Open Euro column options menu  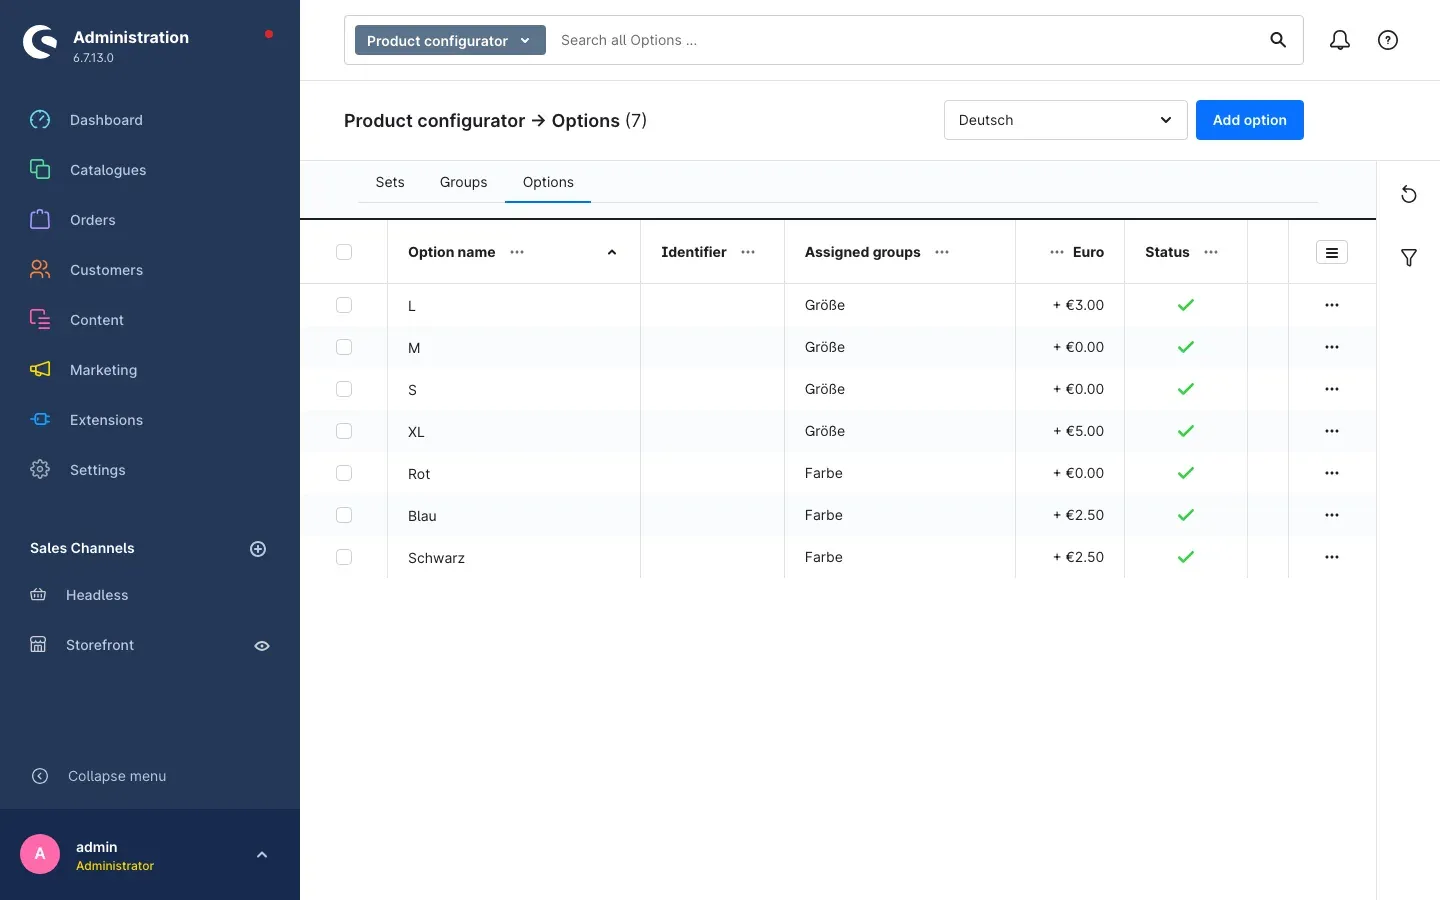1057,252
